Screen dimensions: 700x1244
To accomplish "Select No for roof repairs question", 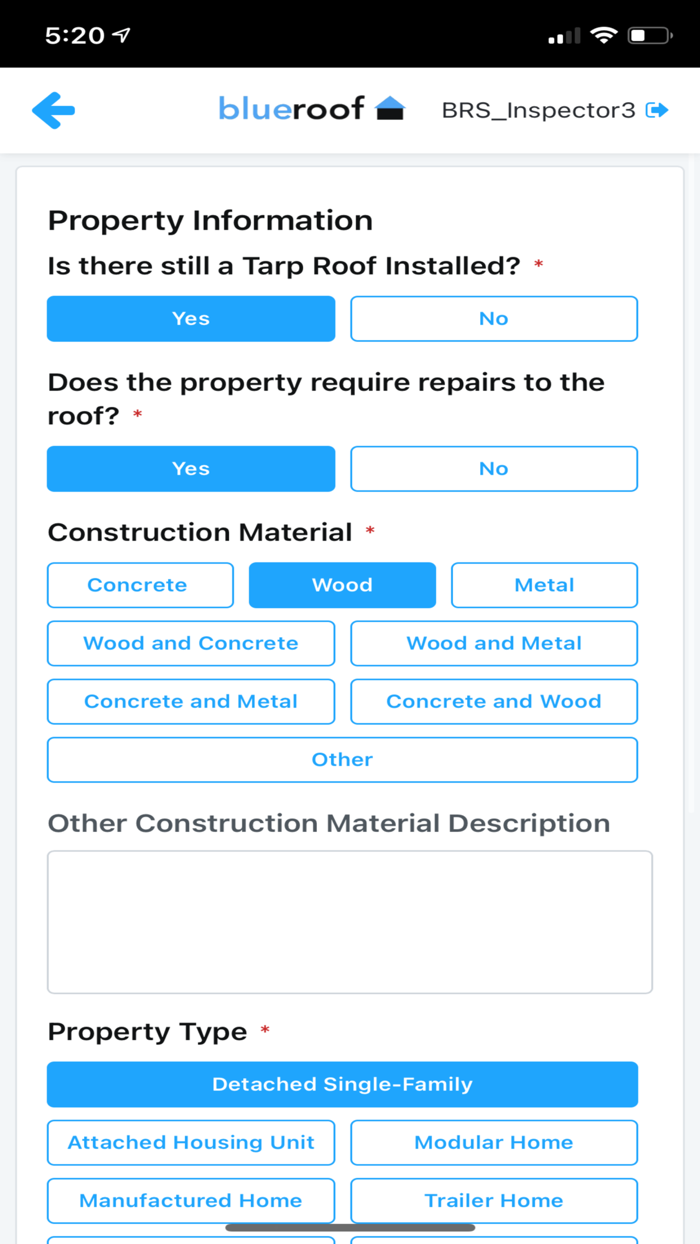I will (493, 468).
